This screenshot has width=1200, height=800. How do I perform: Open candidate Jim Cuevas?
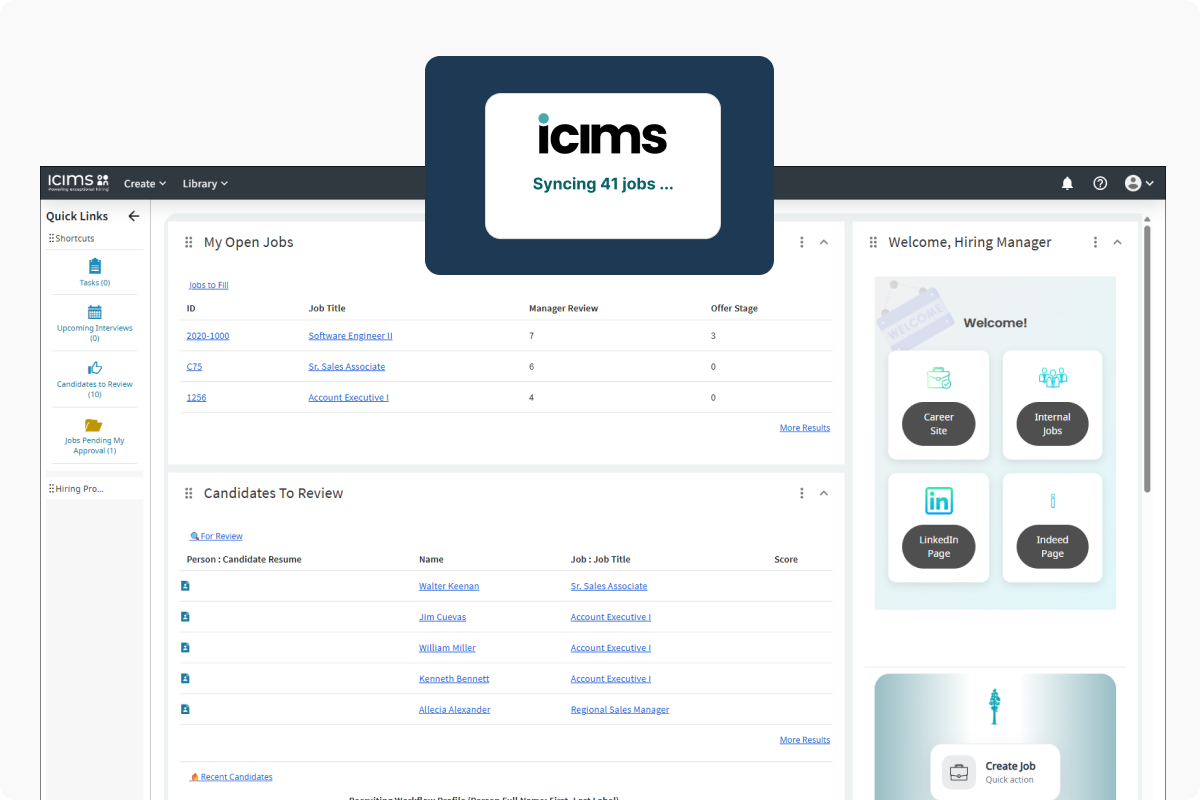(x=442, y=617)
